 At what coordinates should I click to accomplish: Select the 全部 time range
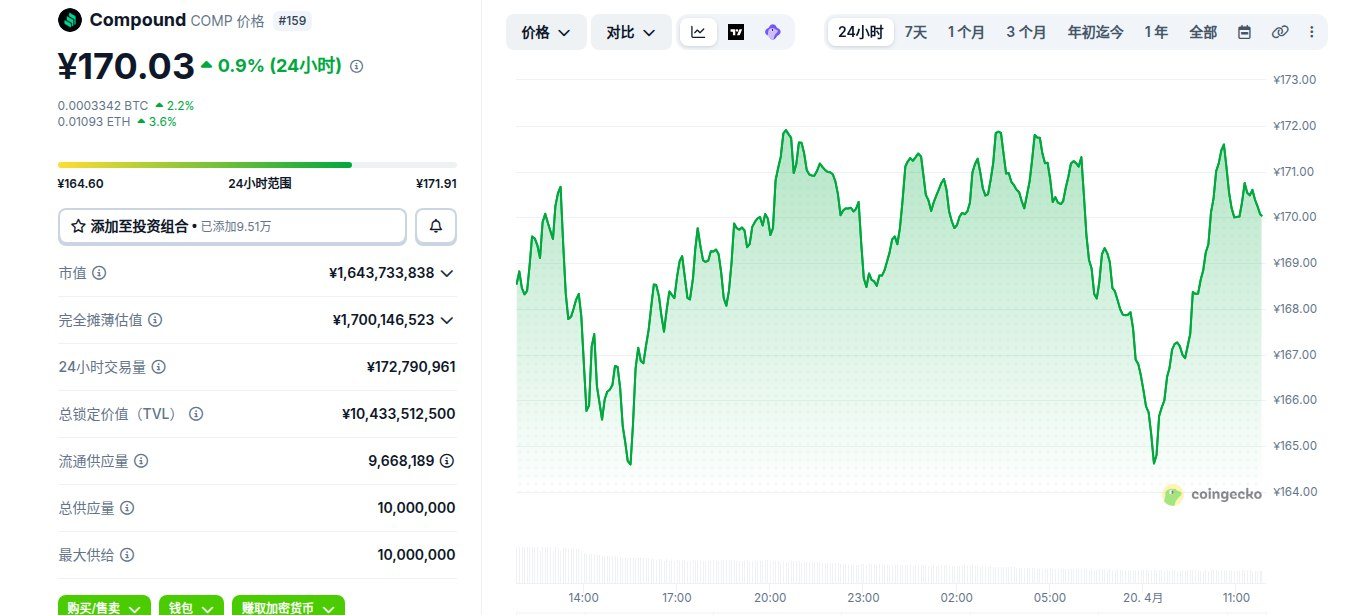(x=1203, y=32)
